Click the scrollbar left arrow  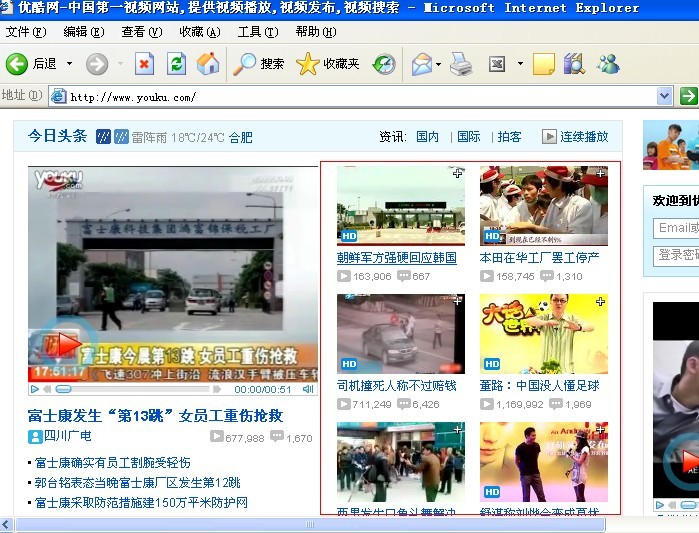pyautogui.click(x=7, y=525)
